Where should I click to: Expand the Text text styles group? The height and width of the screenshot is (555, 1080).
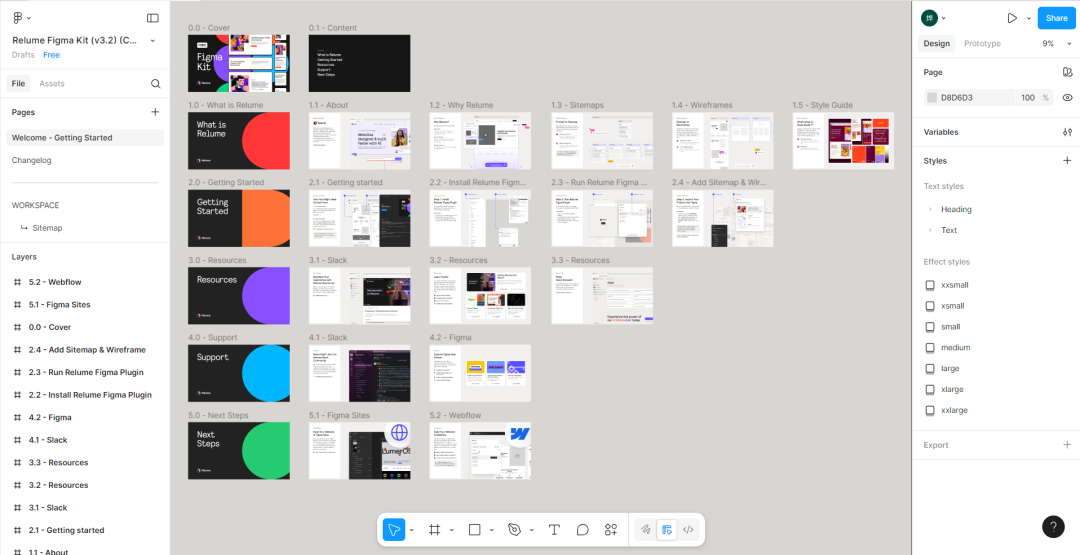click(x=930, y=230)
